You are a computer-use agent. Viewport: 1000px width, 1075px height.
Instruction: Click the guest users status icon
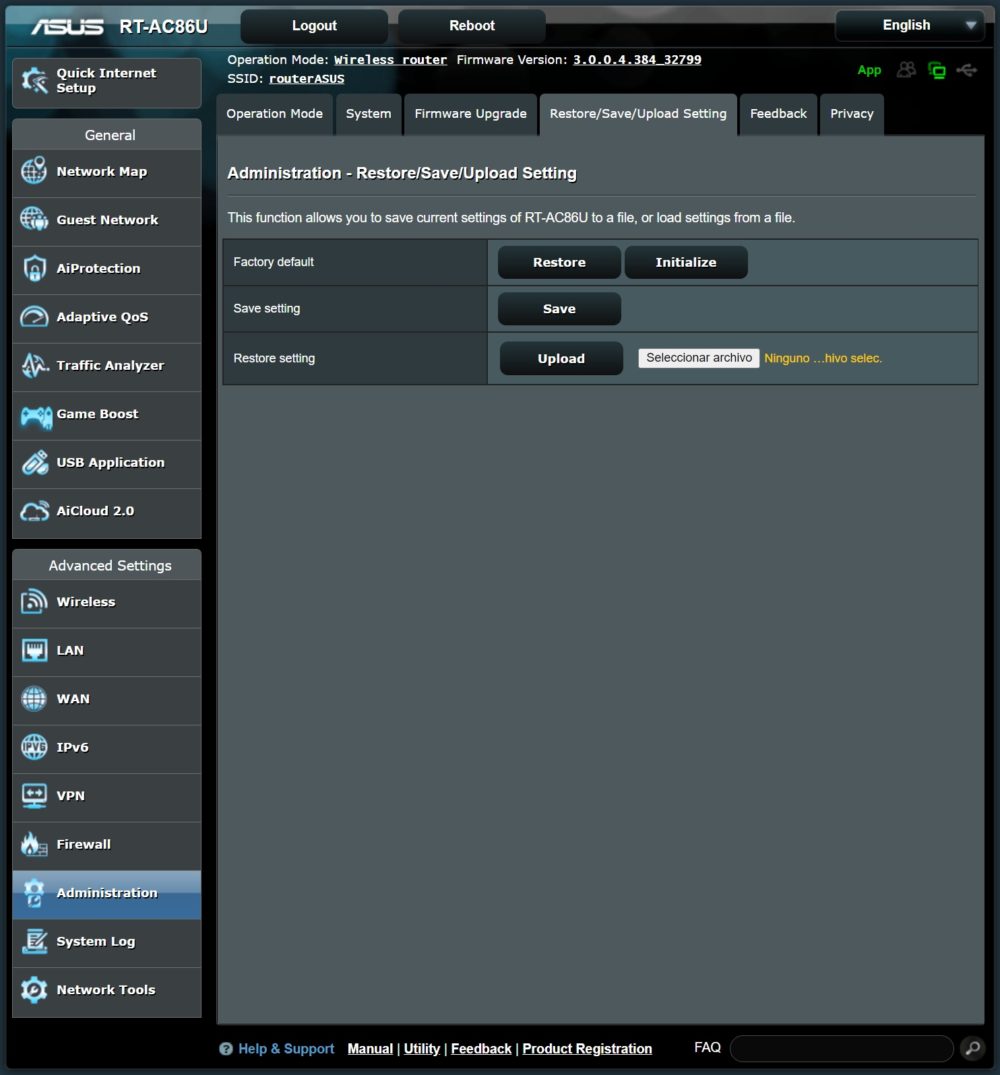(x=906, y=70)
